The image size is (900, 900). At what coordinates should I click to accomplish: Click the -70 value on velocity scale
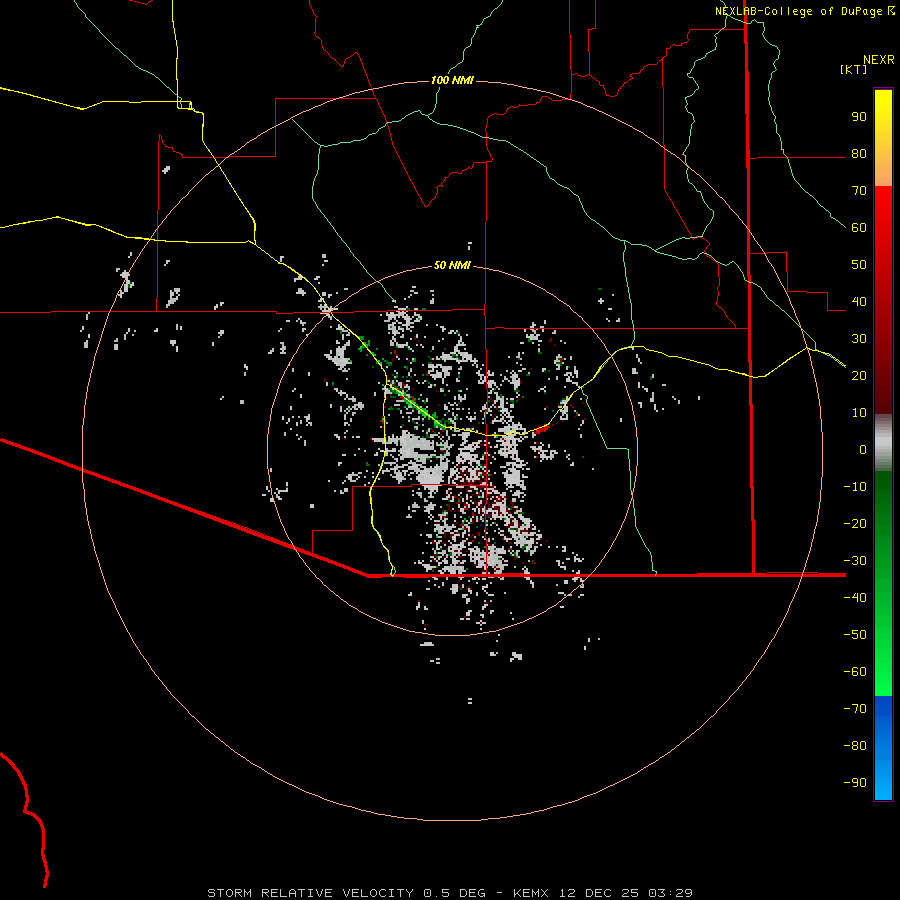855,708
